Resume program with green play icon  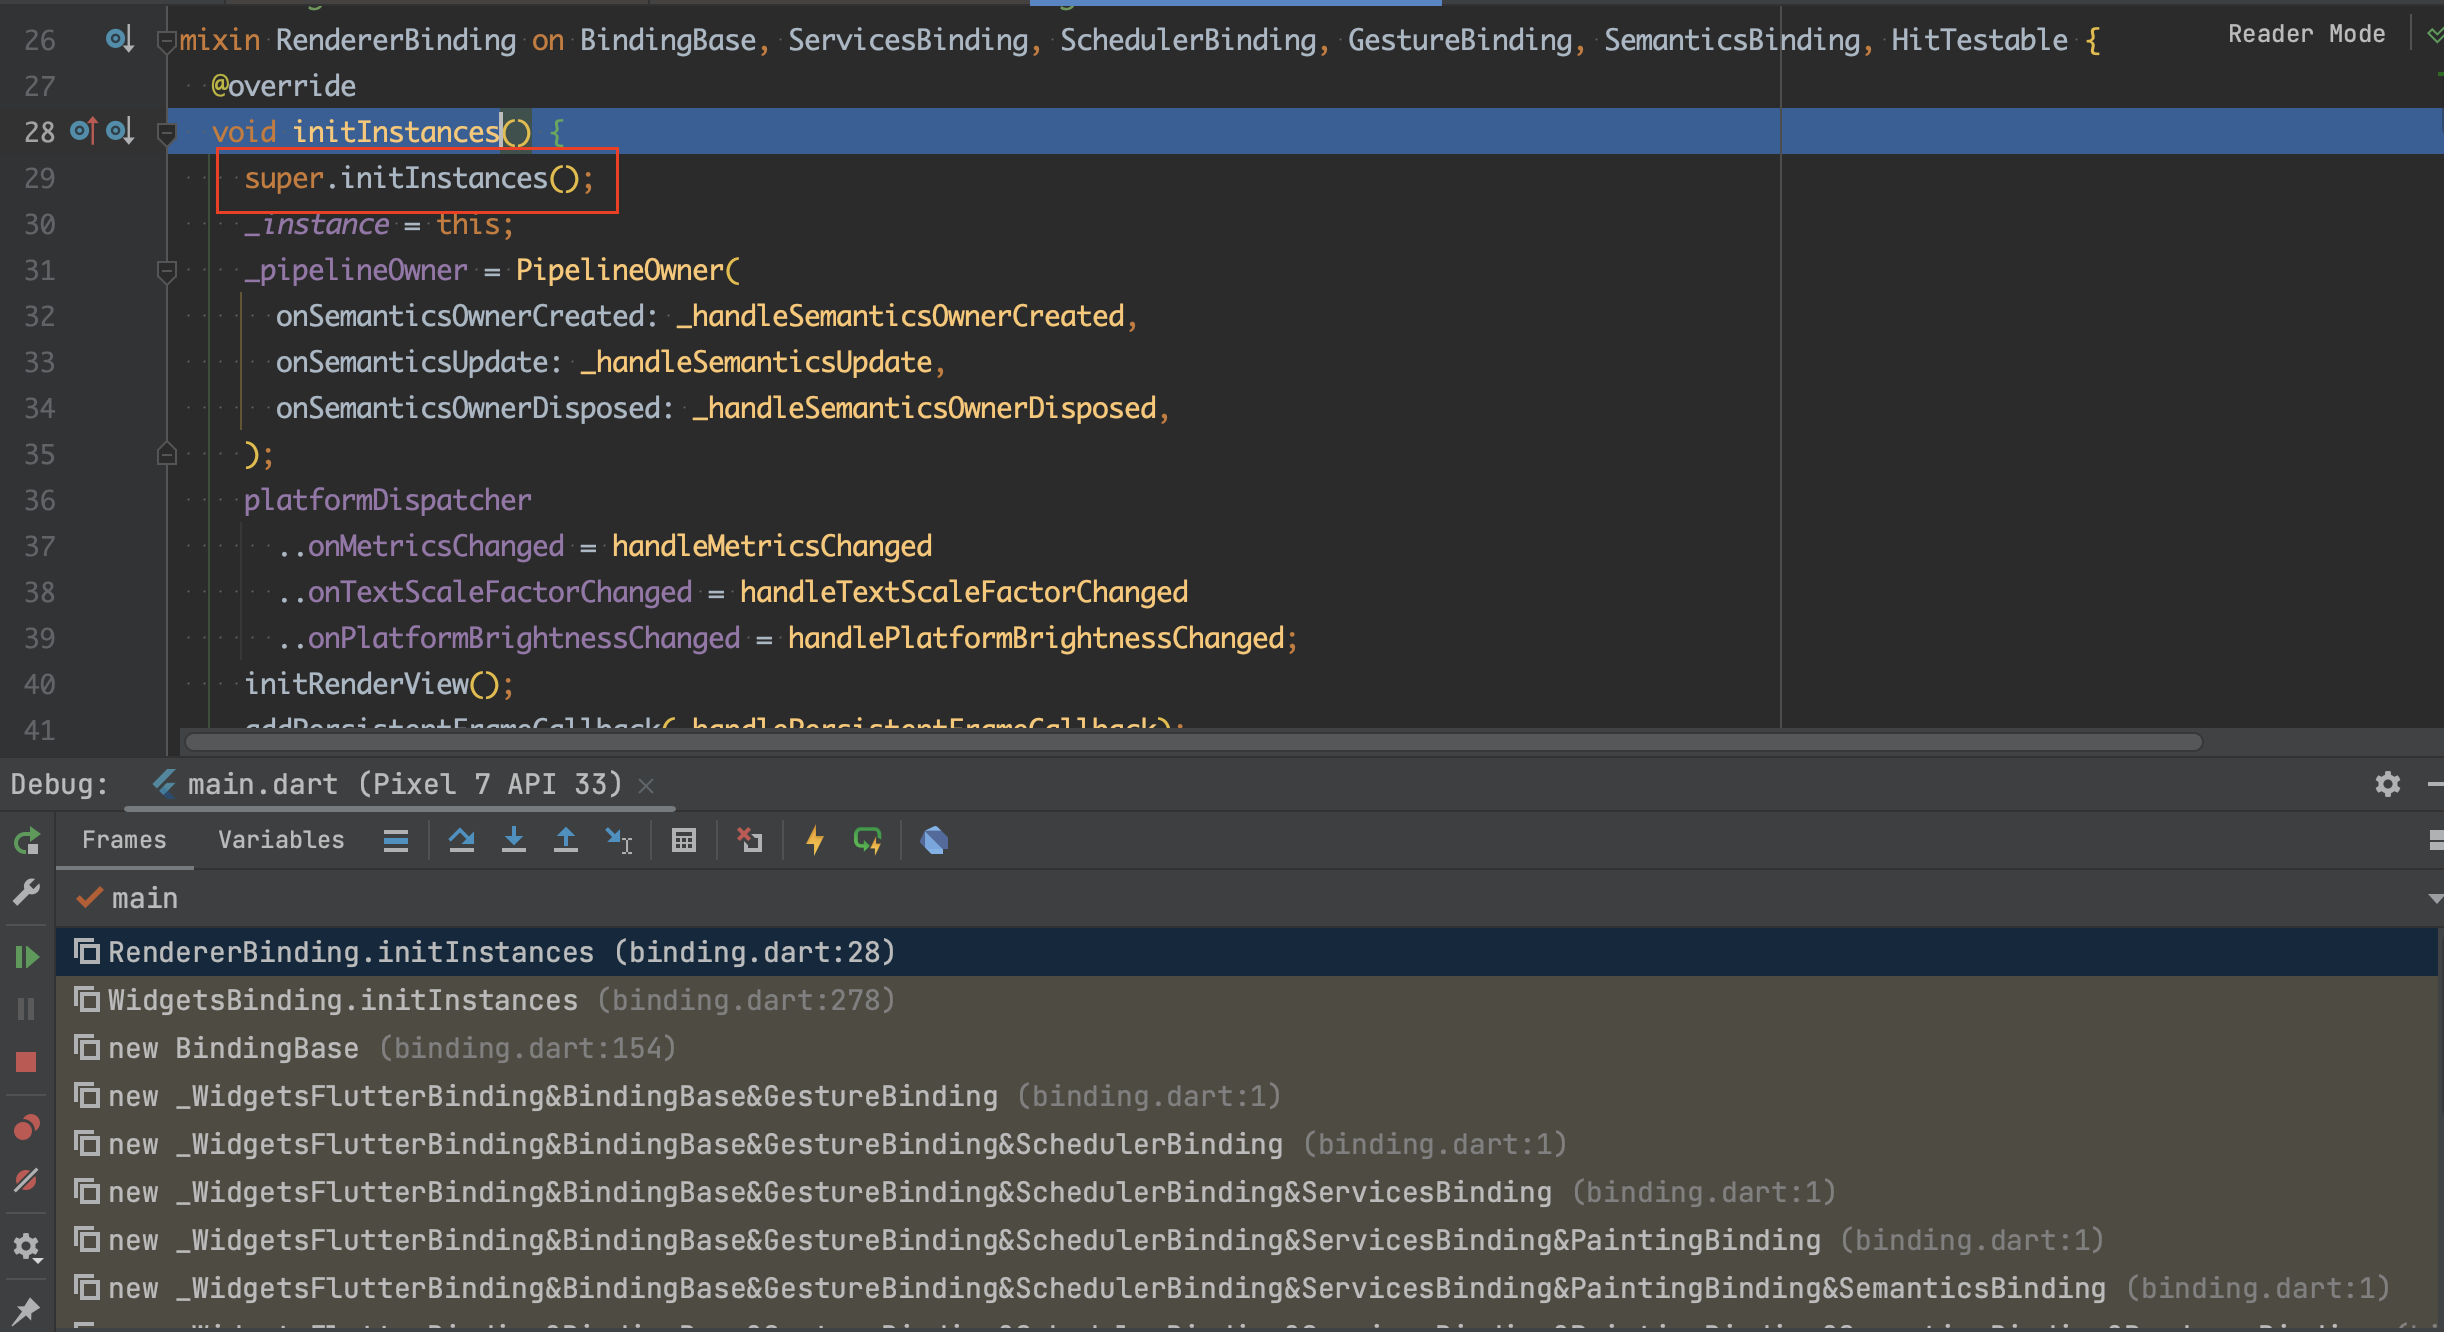(27, 957)
